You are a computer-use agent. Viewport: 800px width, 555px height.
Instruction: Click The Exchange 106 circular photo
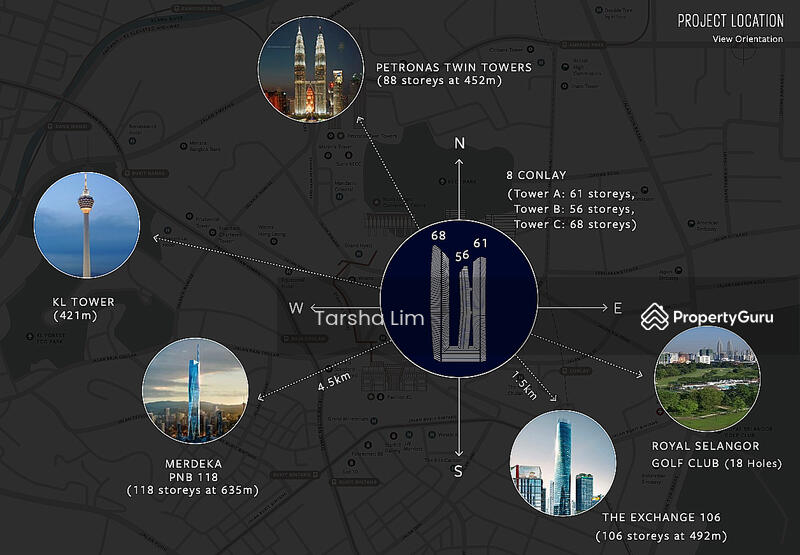563,461
